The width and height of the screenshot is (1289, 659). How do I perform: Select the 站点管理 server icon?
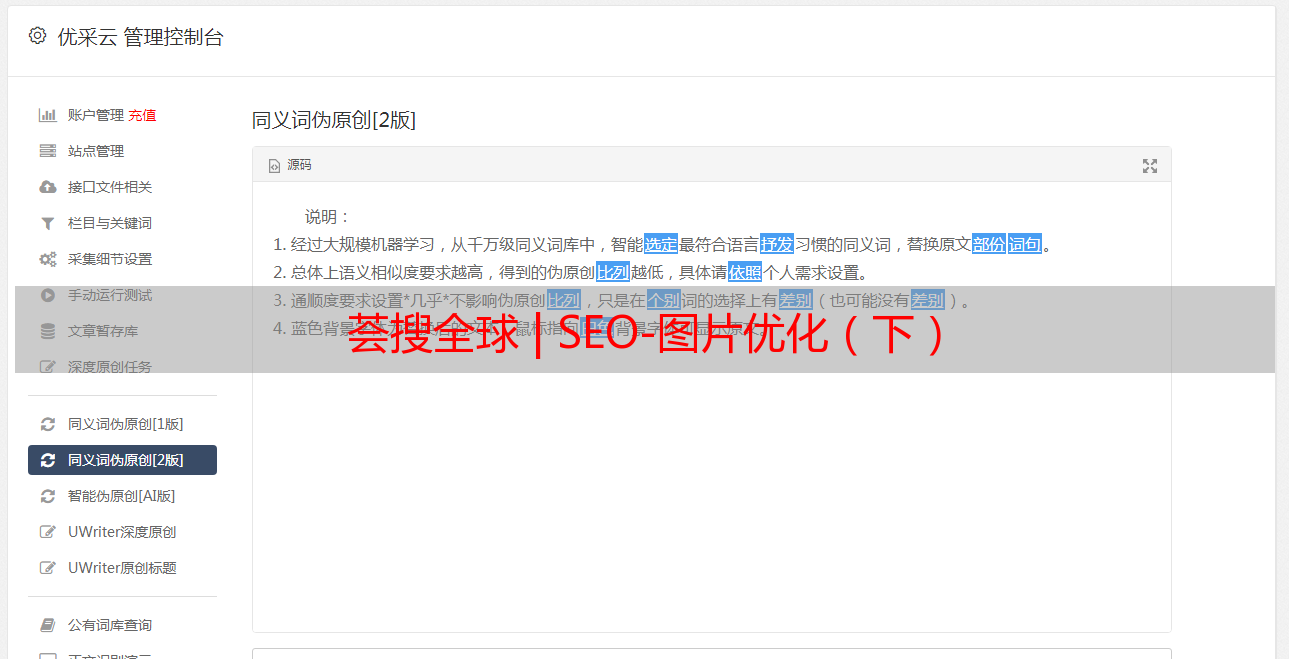click(47, 151)
